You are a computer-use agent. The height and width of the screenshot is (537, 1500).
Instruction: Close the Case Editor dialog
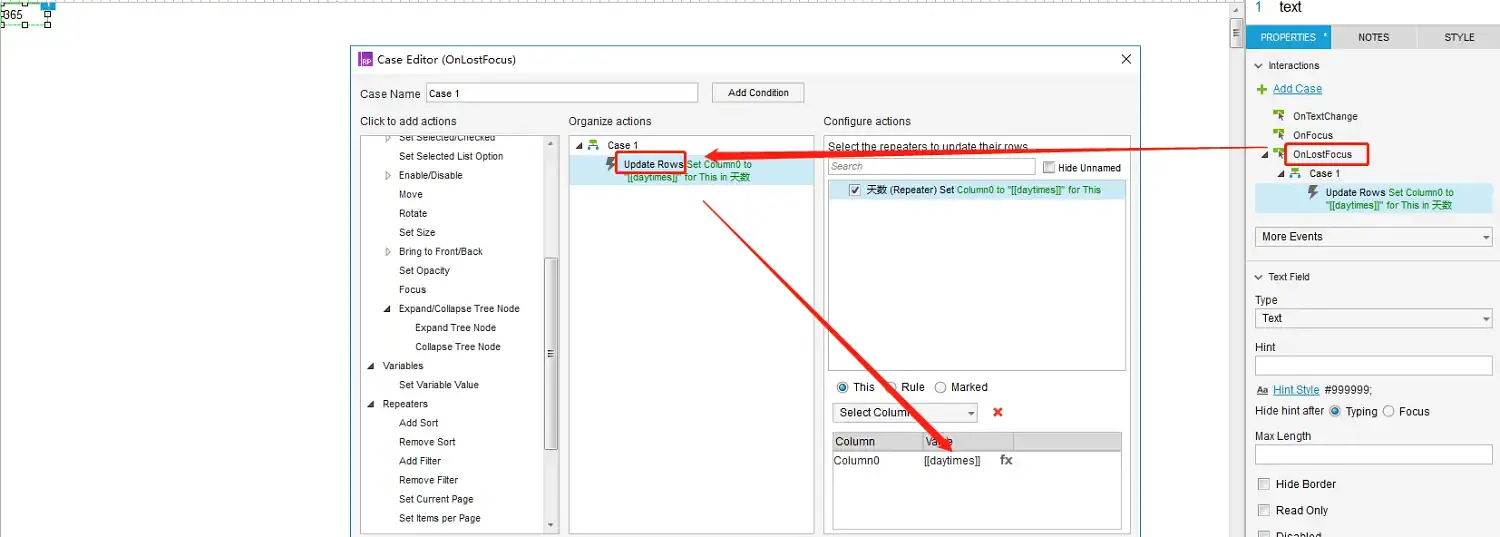tap(1126, 59)
